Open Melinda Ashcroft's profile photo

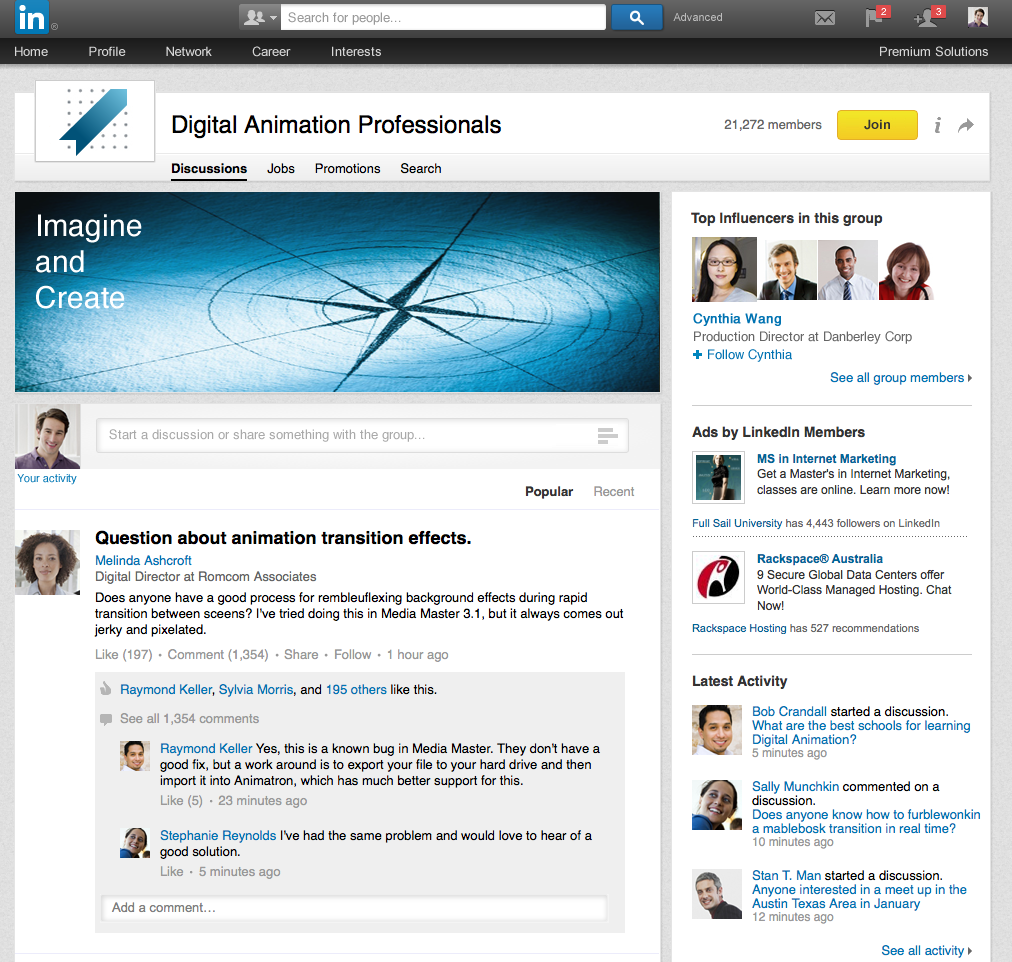pyautogui.click(x=47, y=562)
